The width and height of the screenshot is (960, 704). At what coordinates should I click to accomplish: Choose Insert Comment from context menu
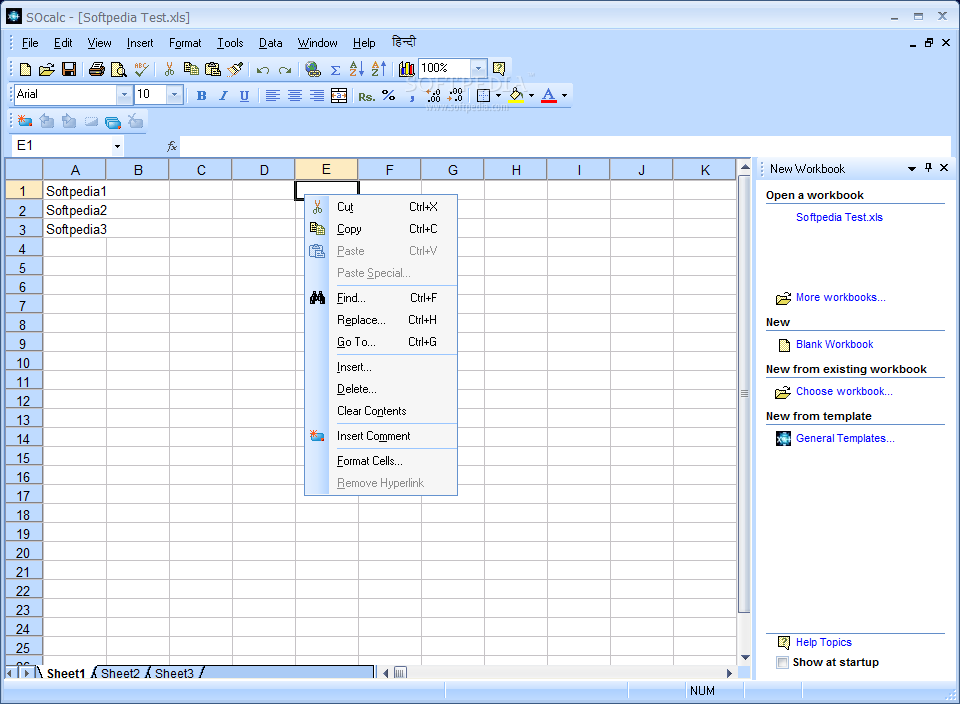[381, 436]
